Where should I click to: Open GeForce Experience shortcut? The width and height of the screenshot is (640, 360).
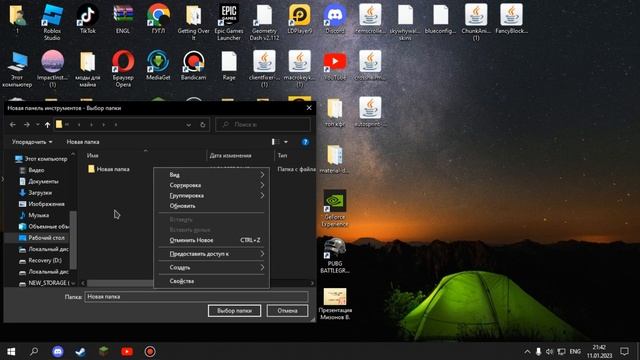tap(335, 208)
